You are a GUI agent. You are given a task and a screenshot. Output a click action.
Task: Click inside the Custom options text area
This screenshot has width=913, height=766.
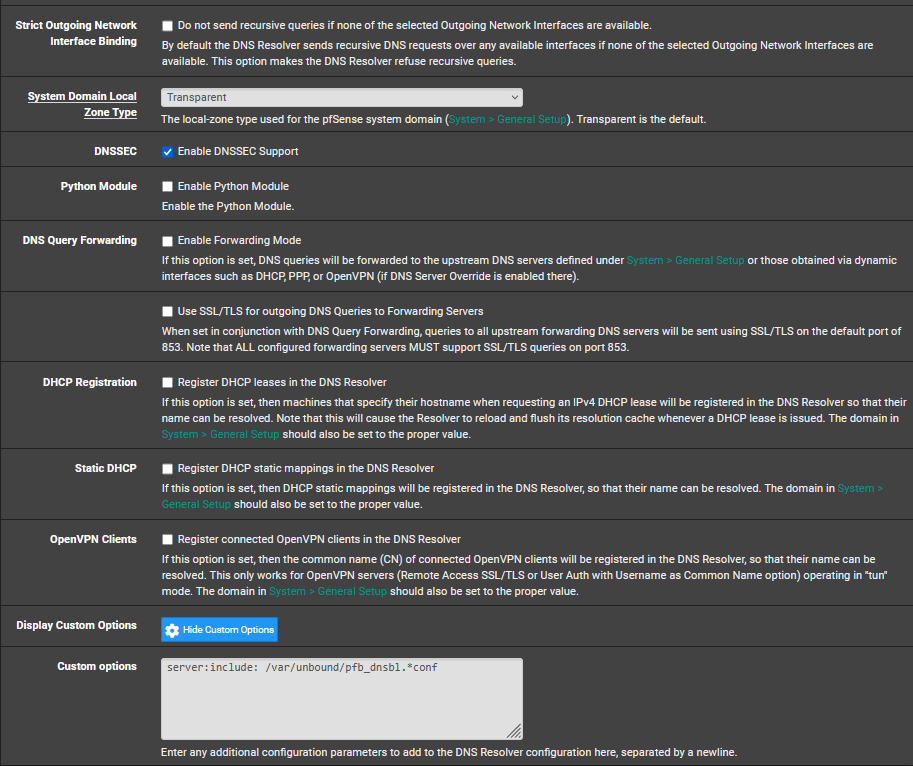click(x=341, y=698)
